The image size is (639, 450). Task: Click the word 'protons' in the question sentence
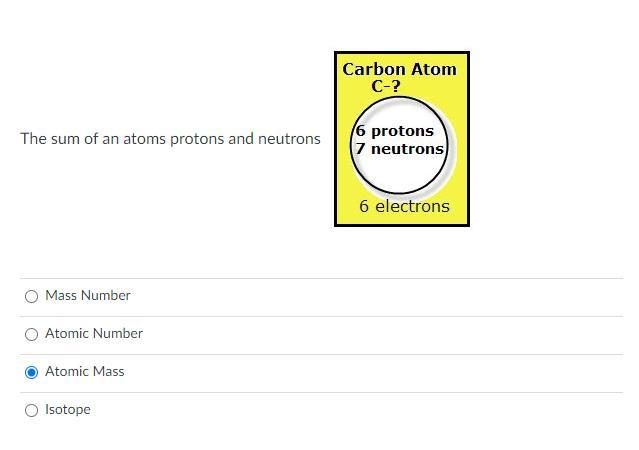point(197,139)
